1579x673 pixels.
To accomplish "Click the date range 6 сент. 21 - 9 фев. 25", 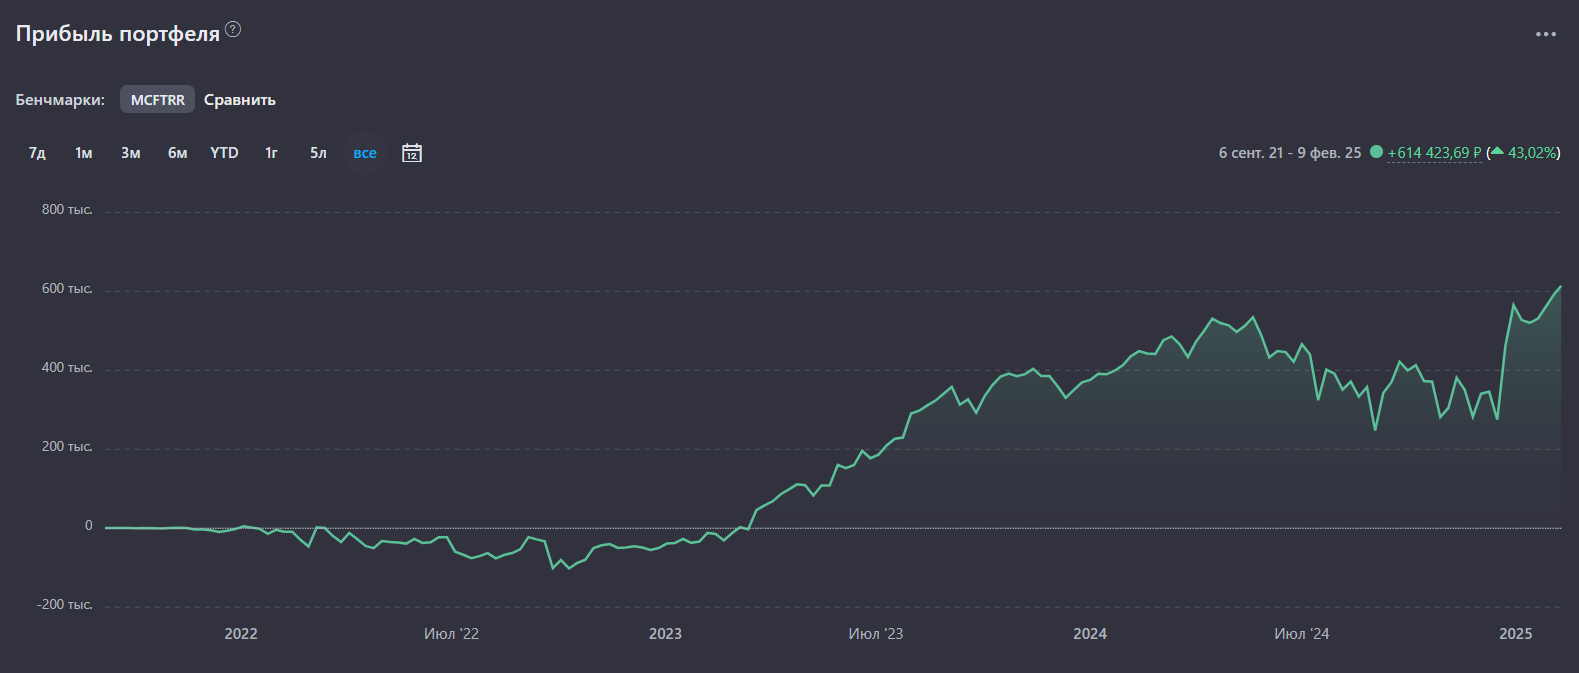I will click(1289, 153).
